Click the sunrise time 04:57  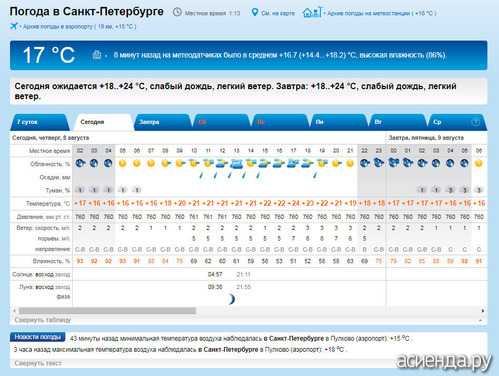click(215, 274)
